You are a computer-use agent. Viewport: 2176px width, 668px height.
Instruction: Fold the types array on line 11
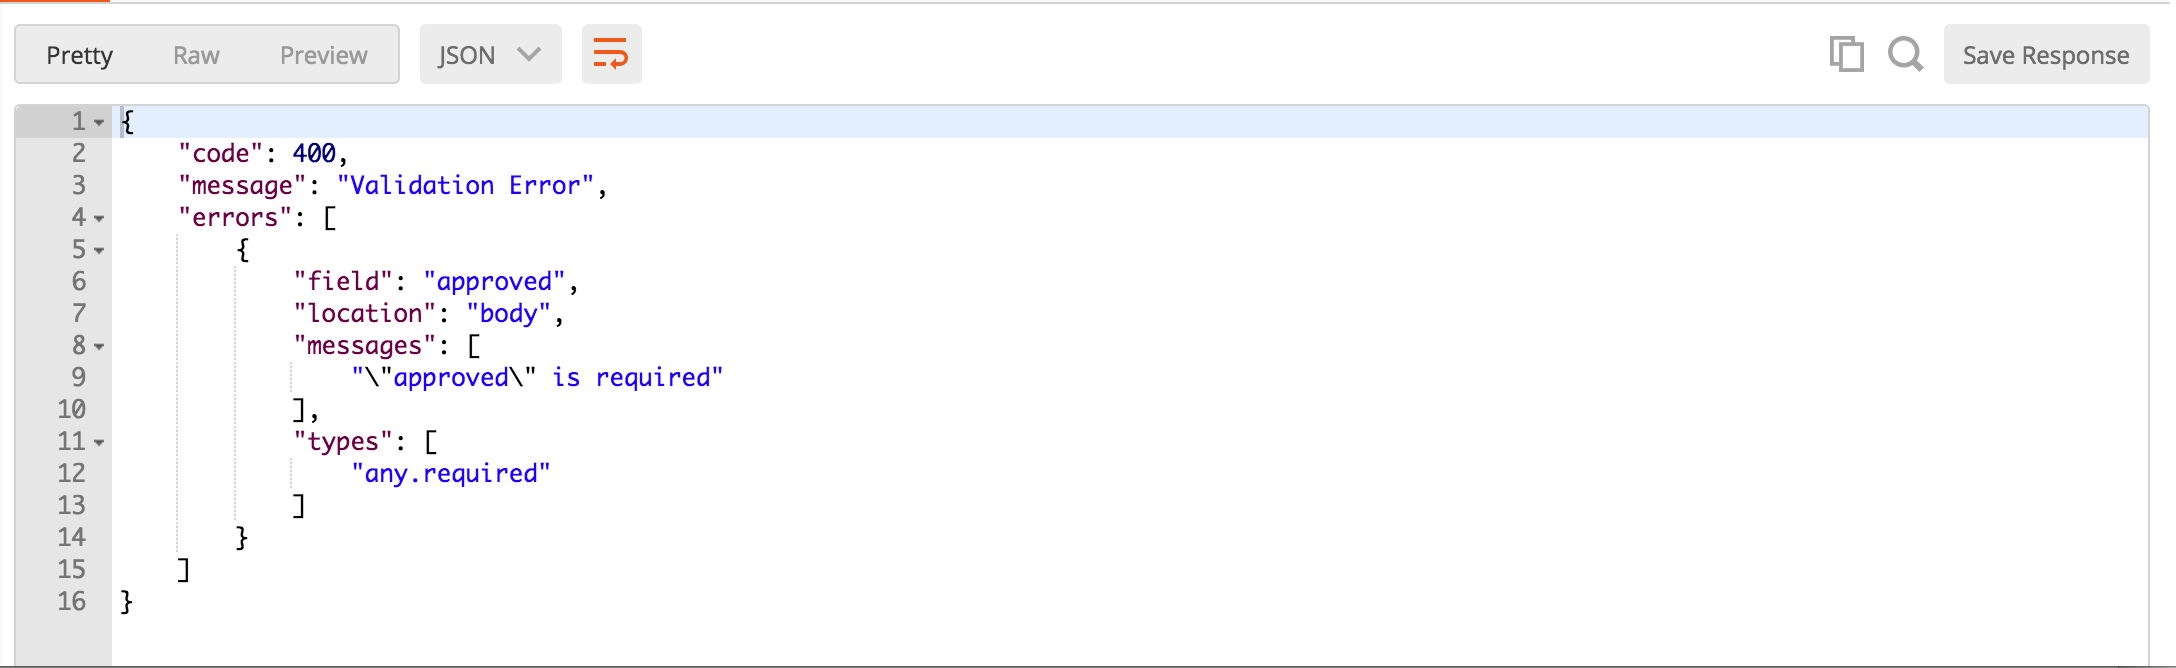click(99, 443)
